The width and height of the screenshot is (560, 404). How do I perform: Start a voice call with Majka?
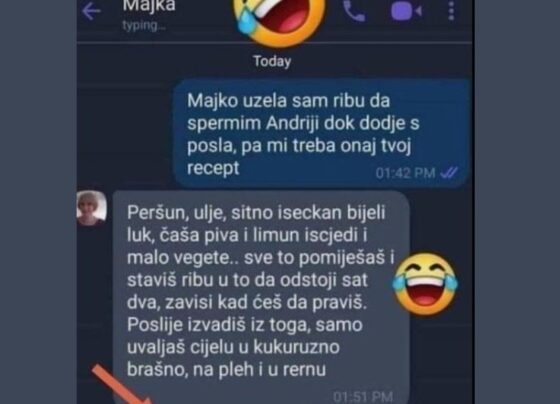pyautogui.click(x=354, y=11)
